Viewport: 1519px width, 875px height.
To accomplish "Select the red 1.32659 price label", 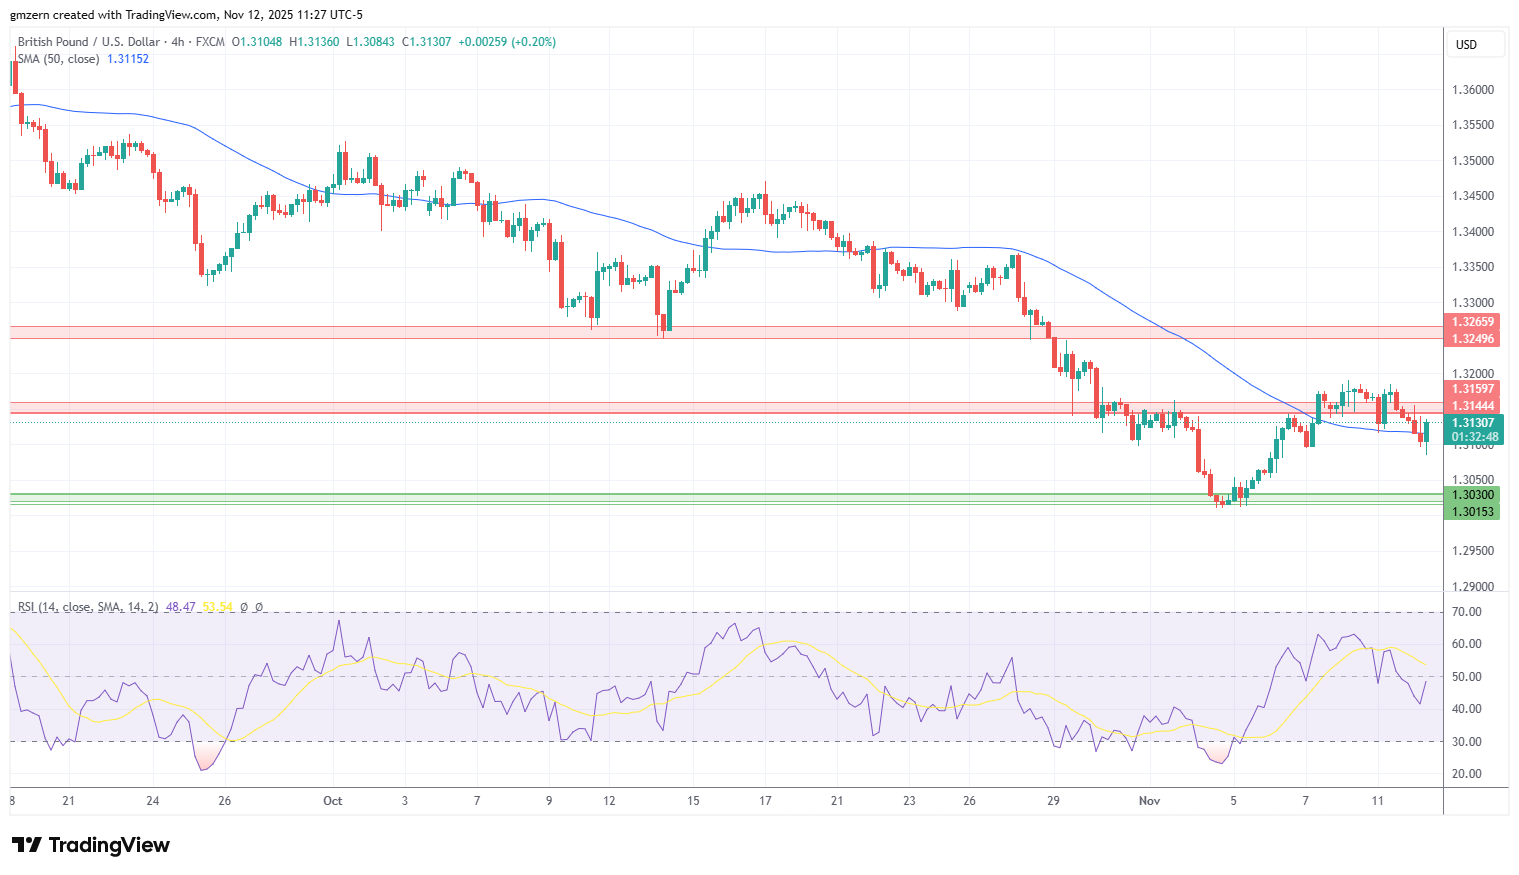I will [x=1473, y=322].
